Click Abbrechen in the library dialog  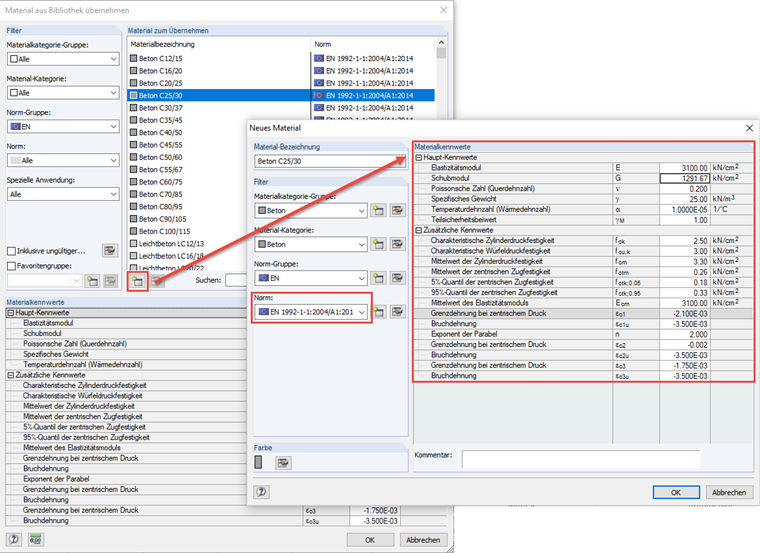point(423,539)
